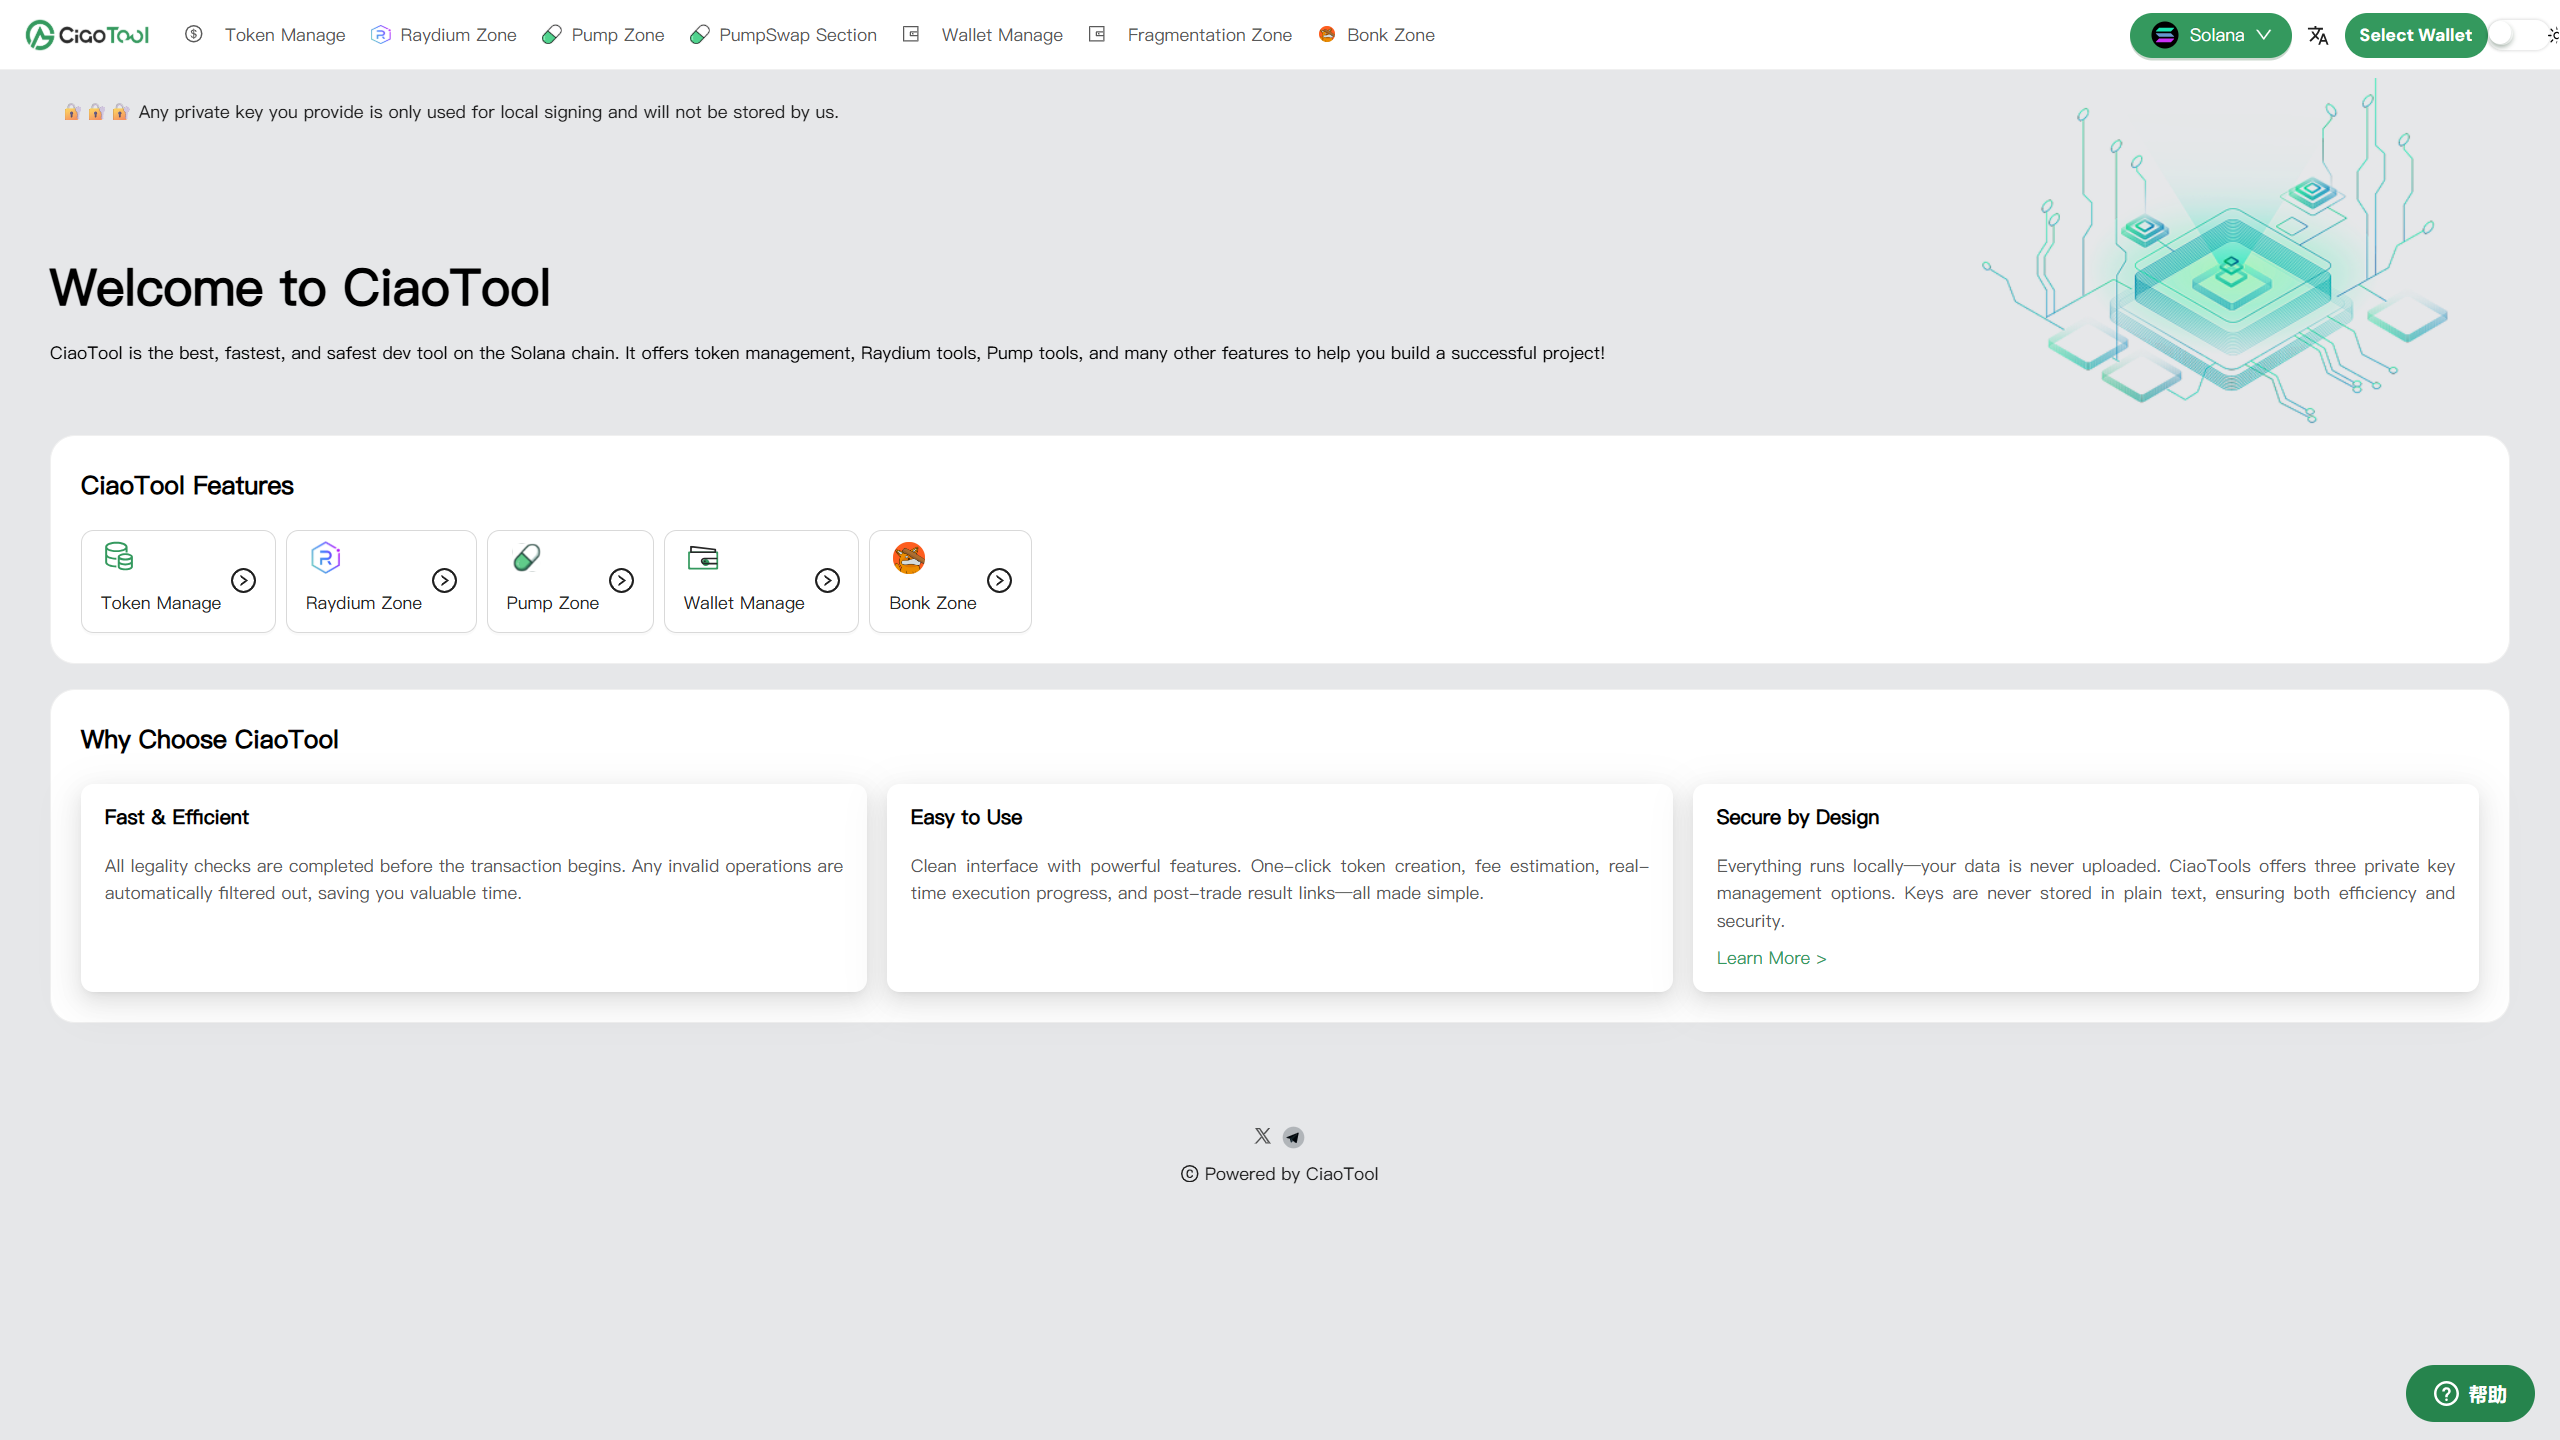The image size is (2560, 1440).
Task: Open the X (Twitter) social link
Action: tap(1263, 1136)
